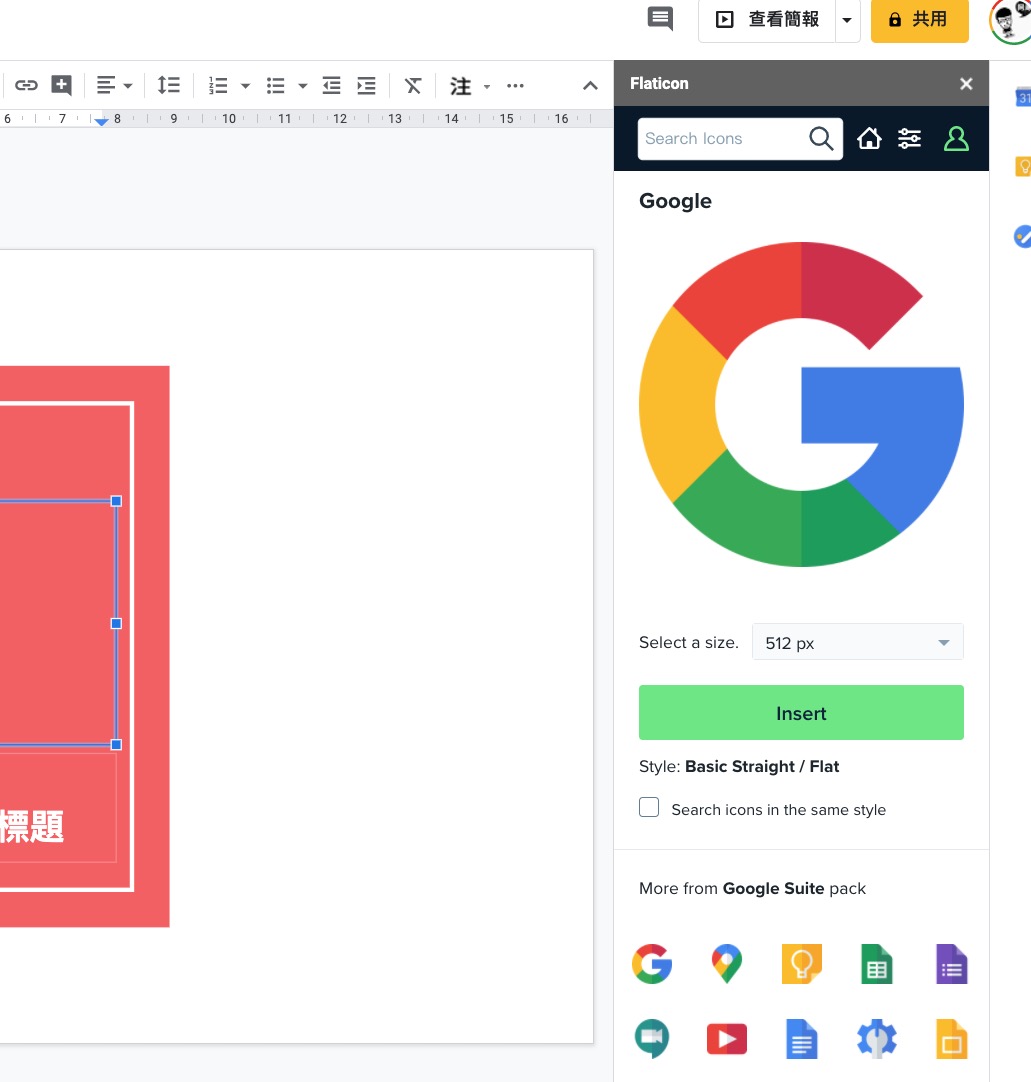Image resolution: width=1031 pixels, height=1082 pixels.
Task: Enable Search icons in the same style
Action: [x=649, y=808]
